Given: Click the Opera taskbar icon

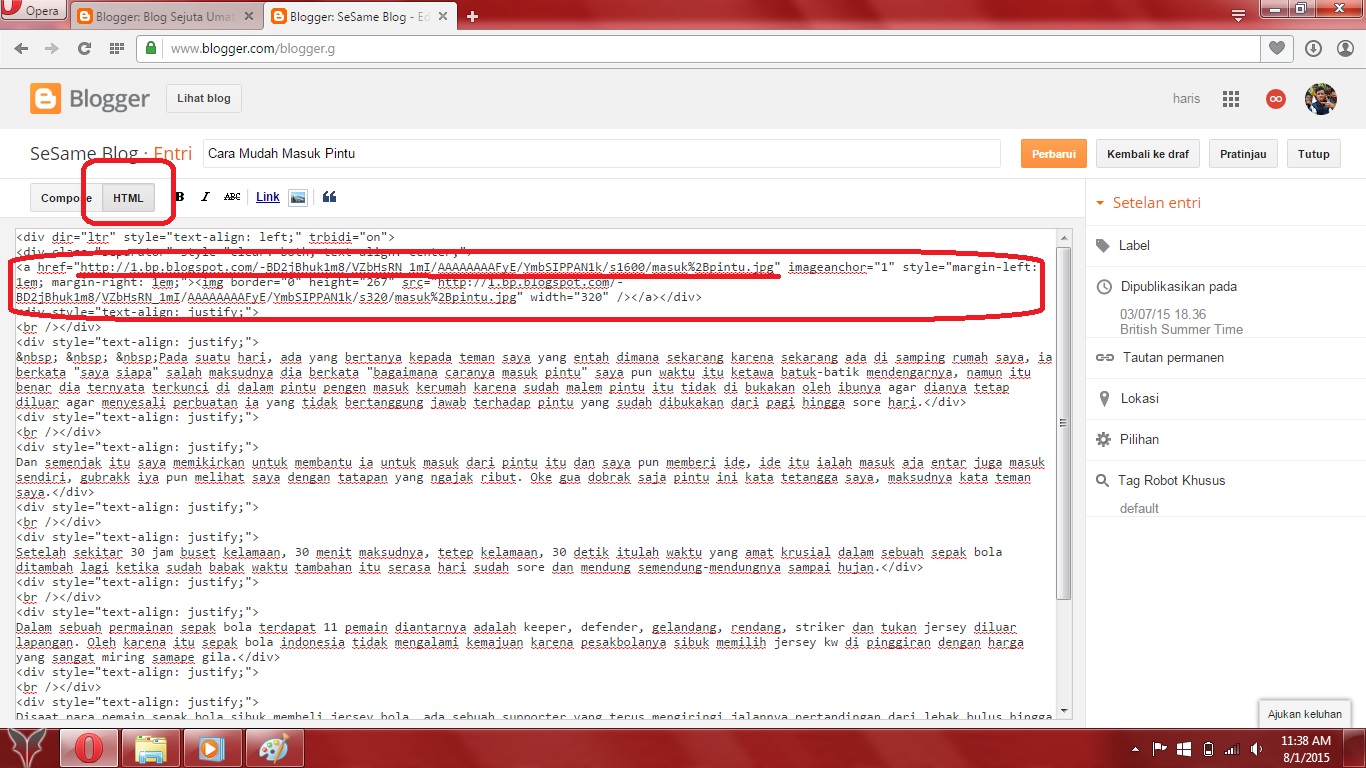Looking at the screenshot, I should click(x=89, y=748).
